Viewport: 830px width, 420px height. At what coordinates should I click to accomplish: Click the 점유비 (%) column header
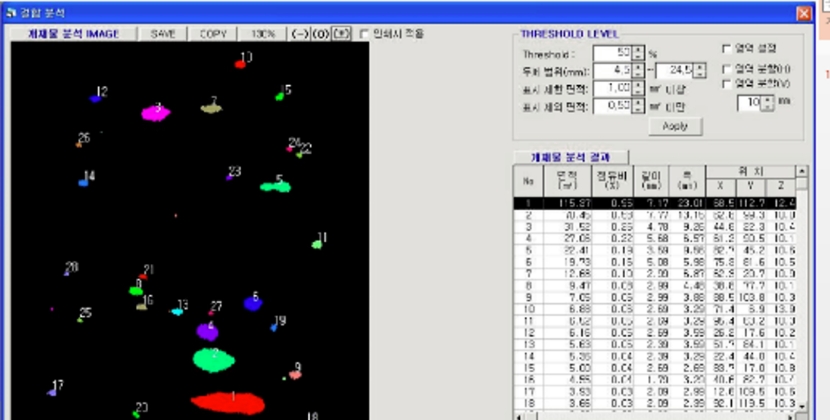612,181
